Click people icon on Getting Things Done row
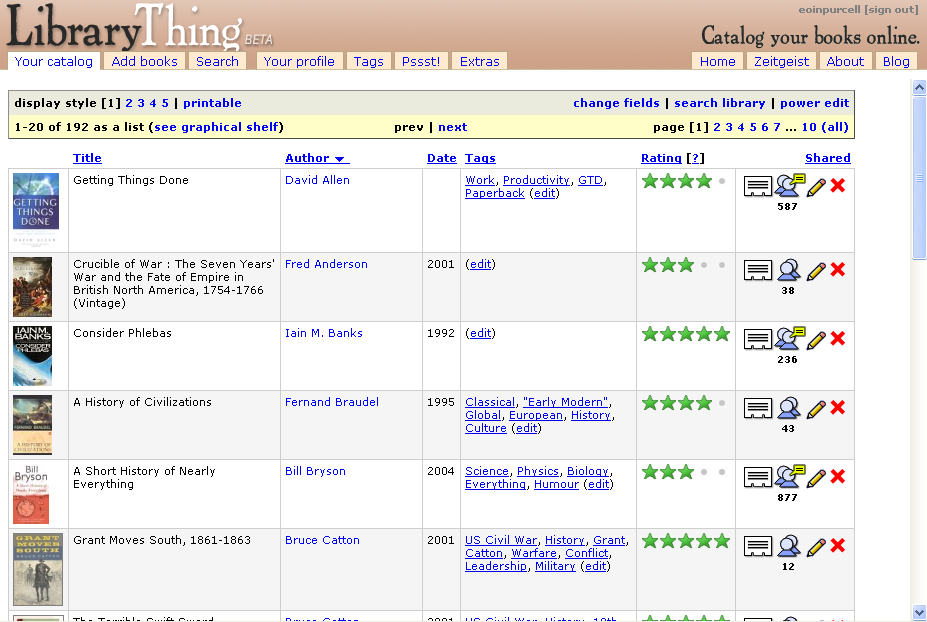This screenshot has height=622, width=927. tap(790, 186)
